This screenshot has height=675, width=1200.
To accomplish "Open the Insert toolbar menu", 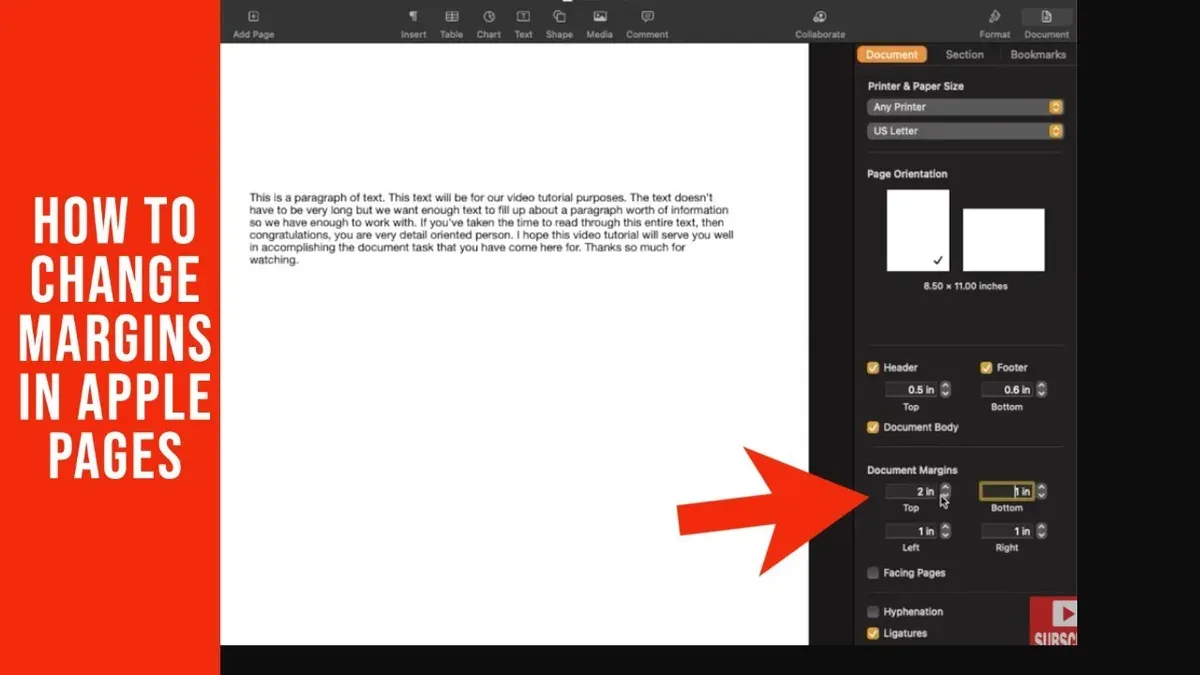I will coord(414,17).
